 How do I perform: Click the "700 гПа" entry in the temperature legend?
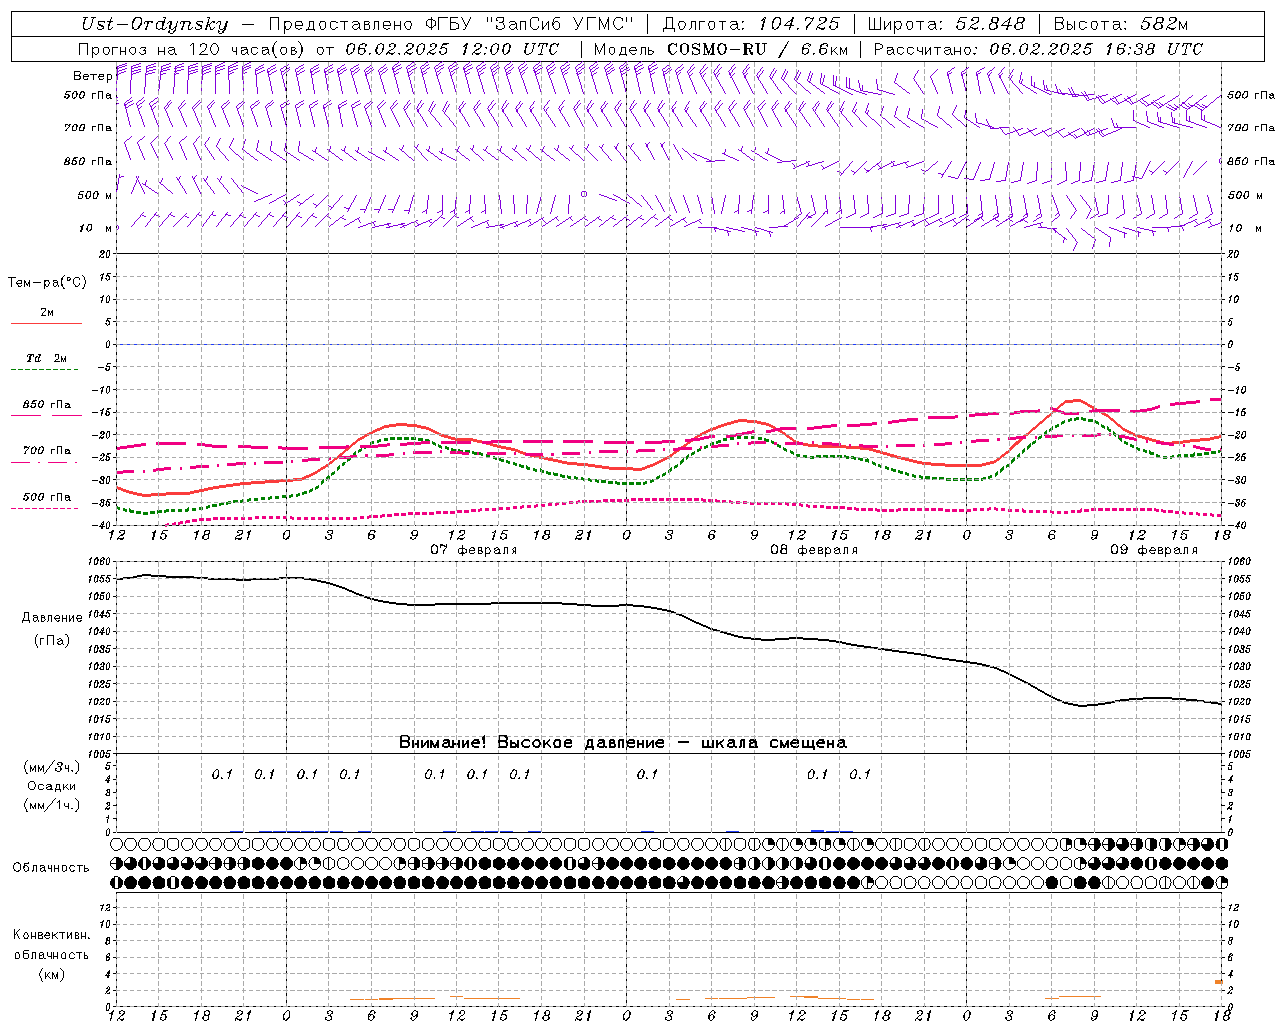click(x=47, y=450)
